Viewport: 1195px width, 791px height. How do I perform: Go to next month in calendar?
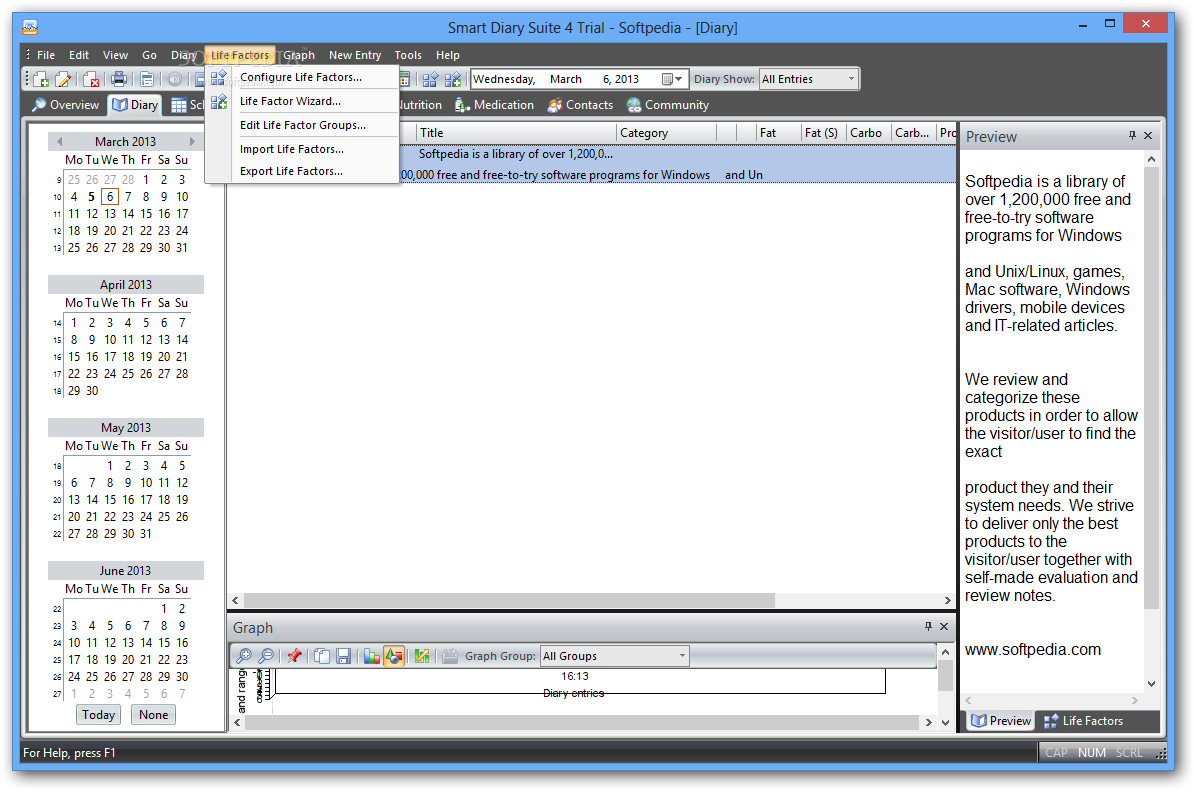tap(192, 142)
